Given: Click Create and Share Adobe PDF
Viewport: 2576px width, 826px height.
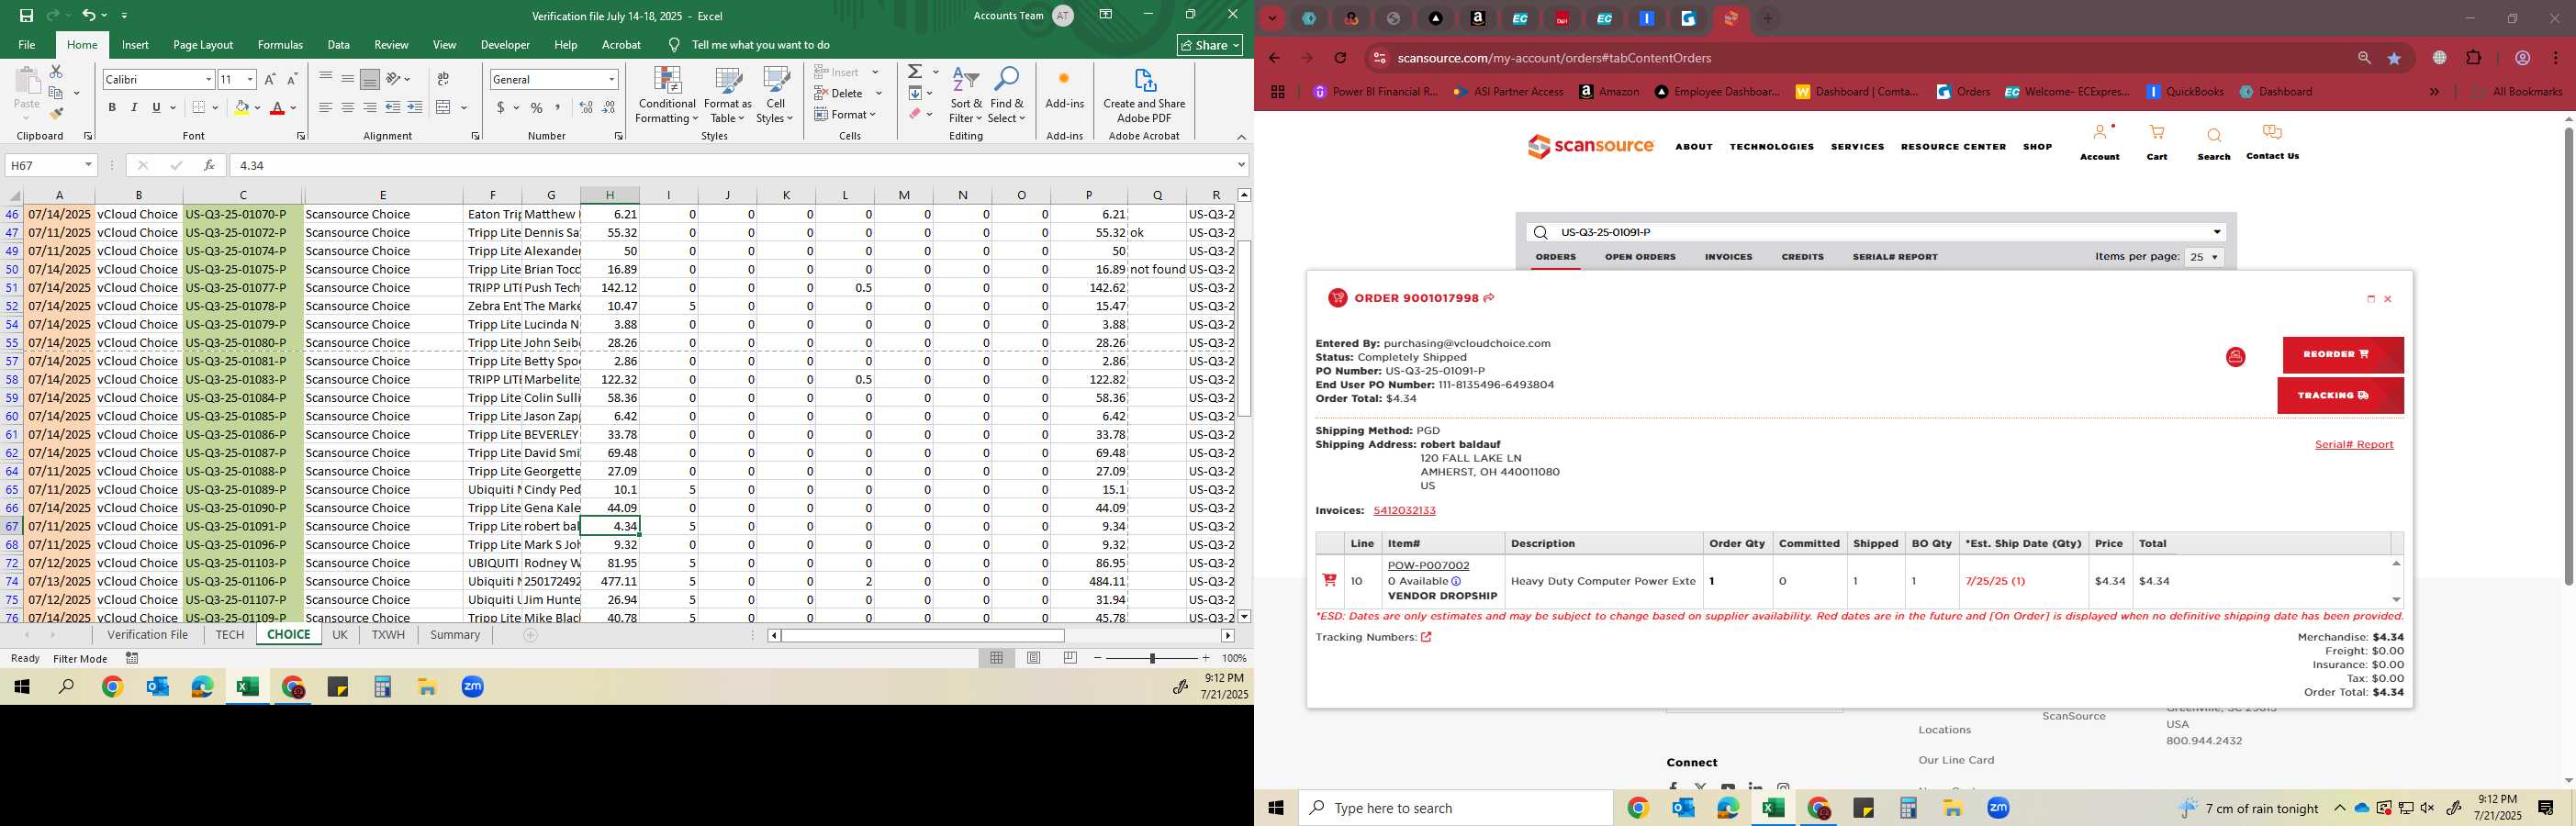Looking at the screenshot, I should tap(1144, 96).
